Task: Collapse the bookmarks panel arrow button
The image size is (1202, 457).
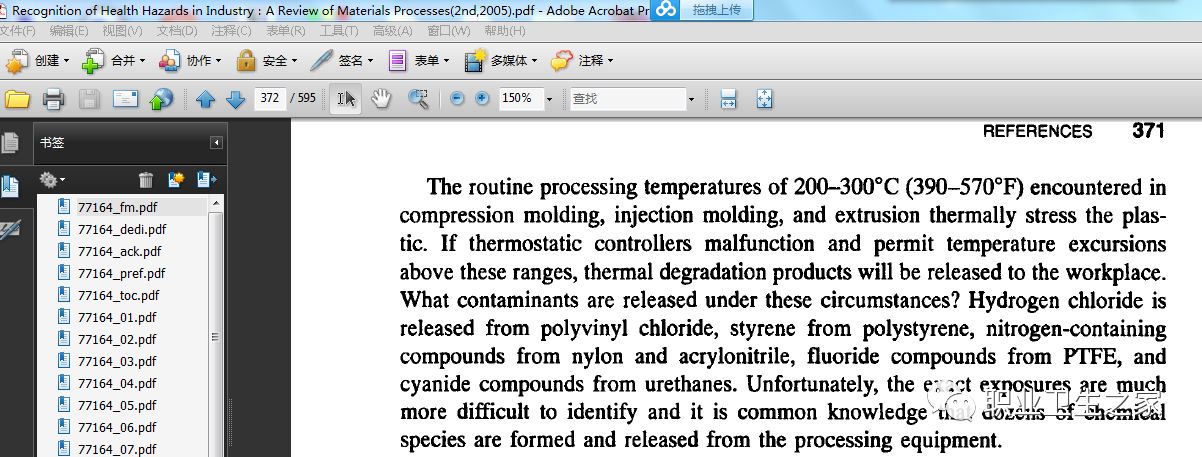Action: pos(216,143)
